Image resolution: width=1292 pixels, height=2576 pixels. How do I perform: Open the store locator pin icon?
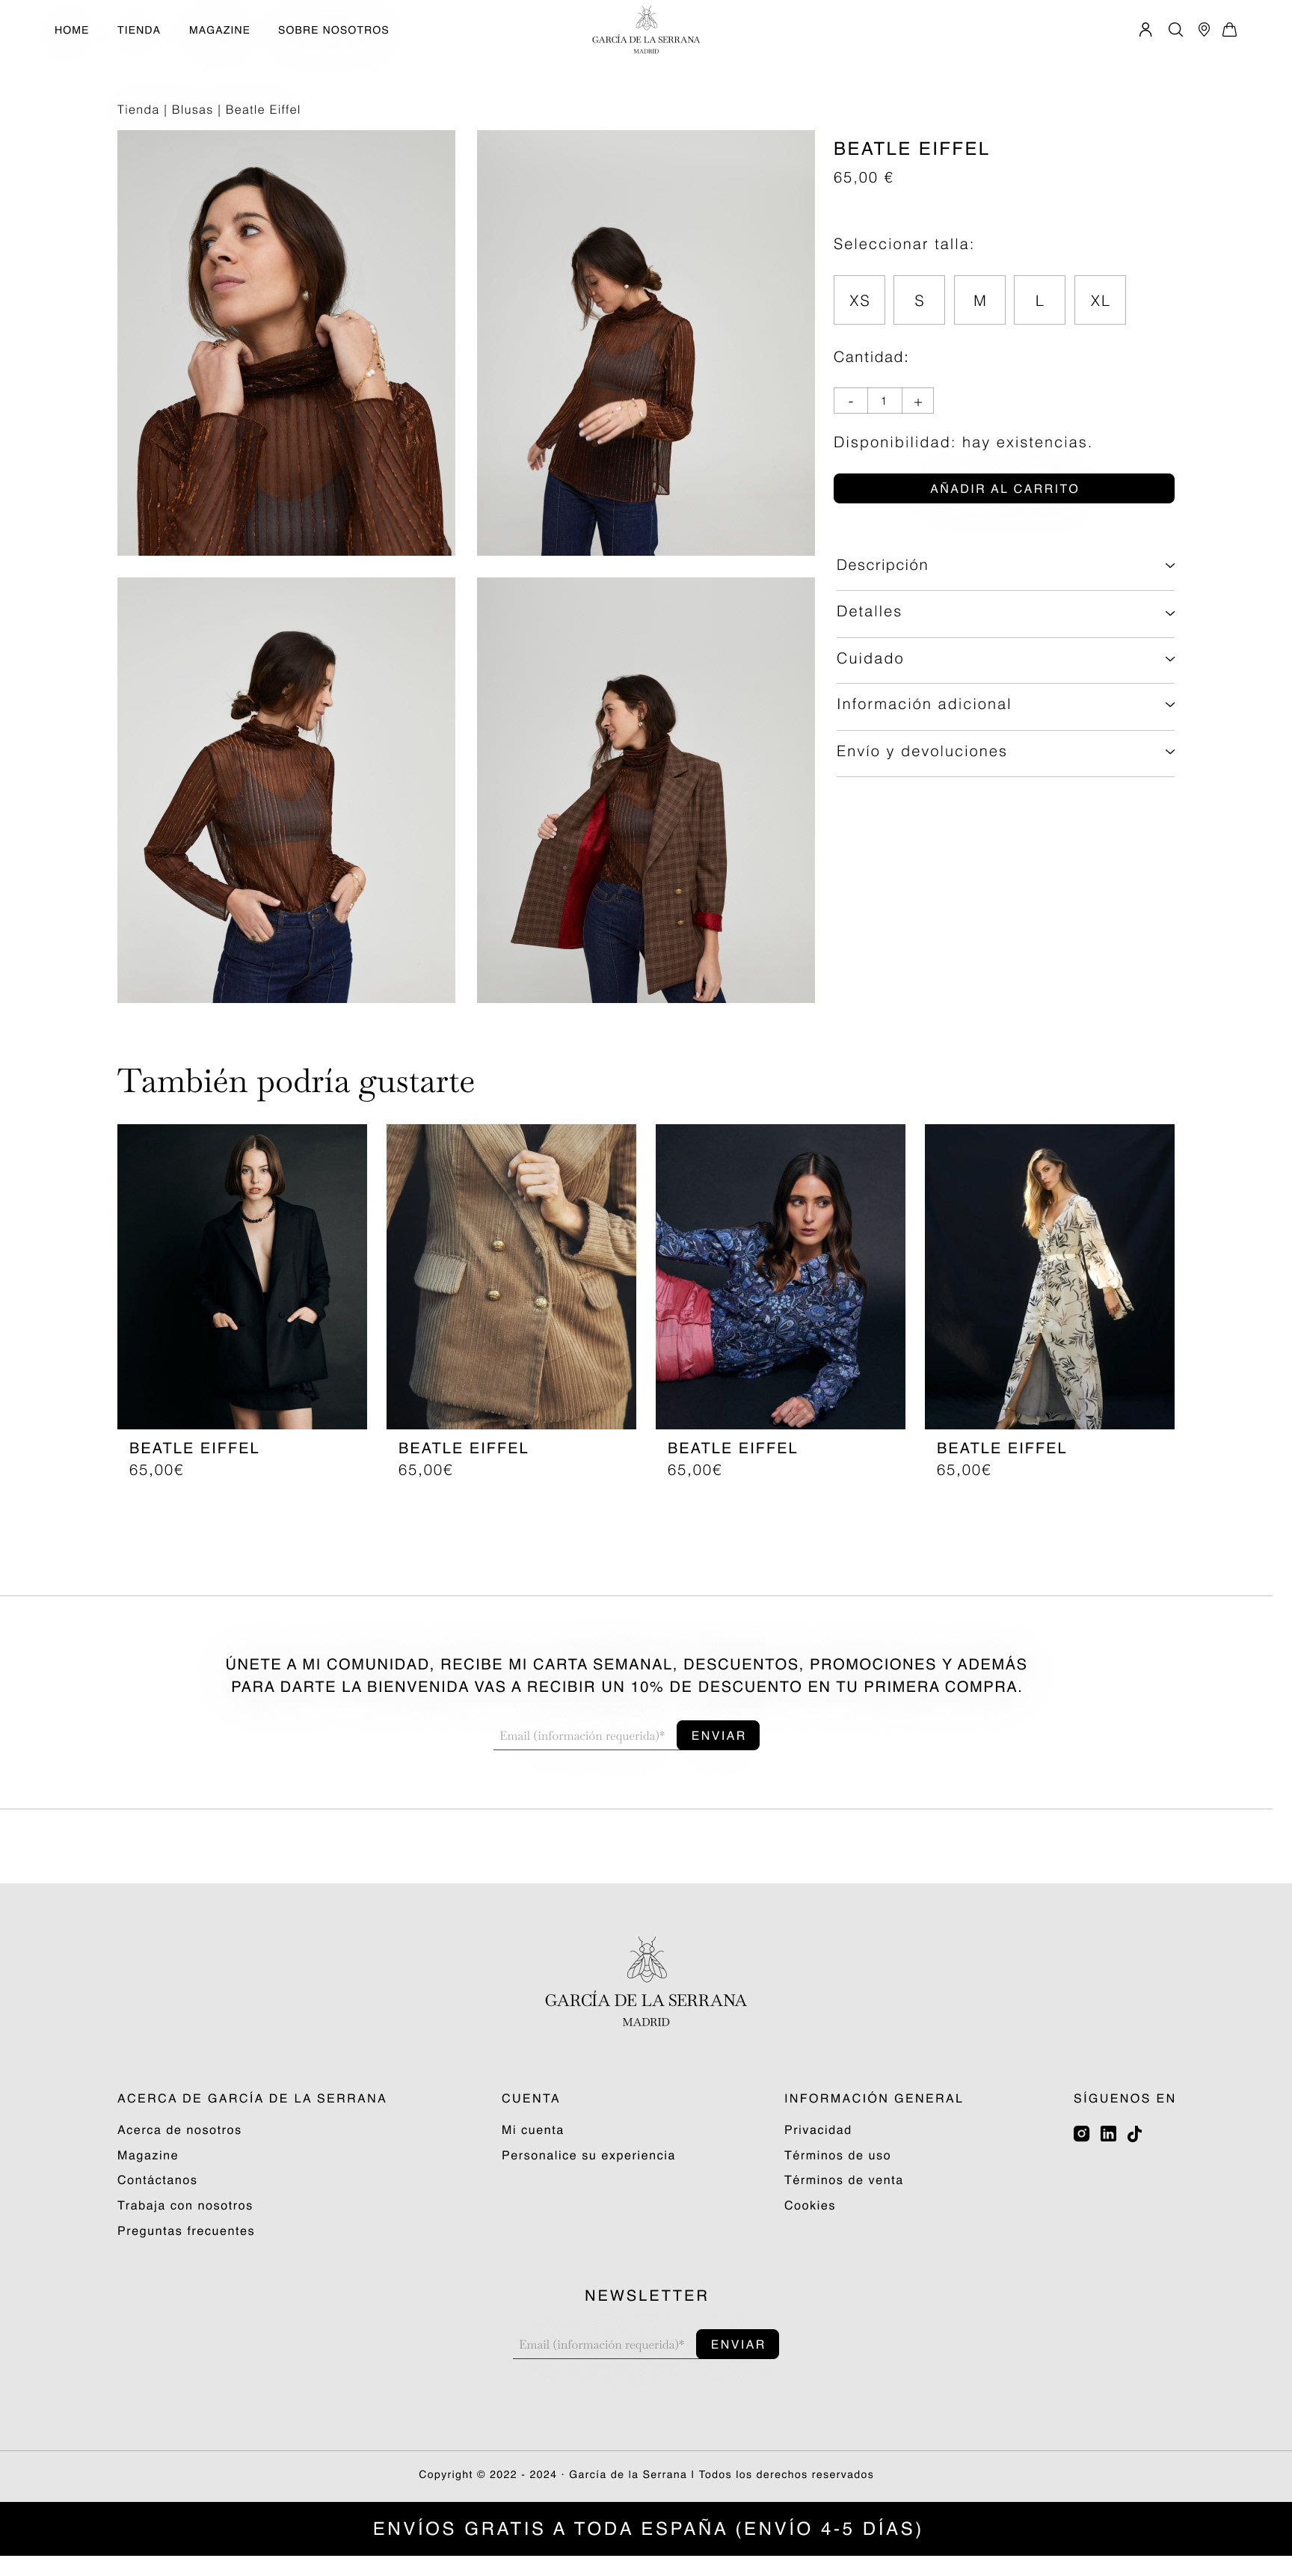pos(1204,30)
